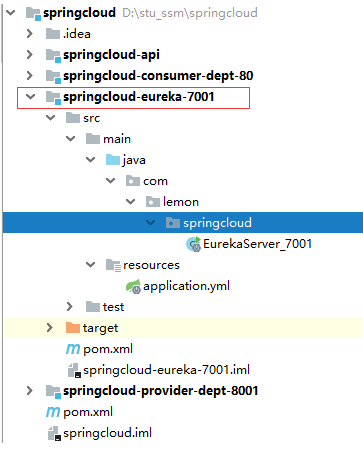Viewport: 363px width, 453px height.
Task: Expand the target folder
Action: (50, 328)
